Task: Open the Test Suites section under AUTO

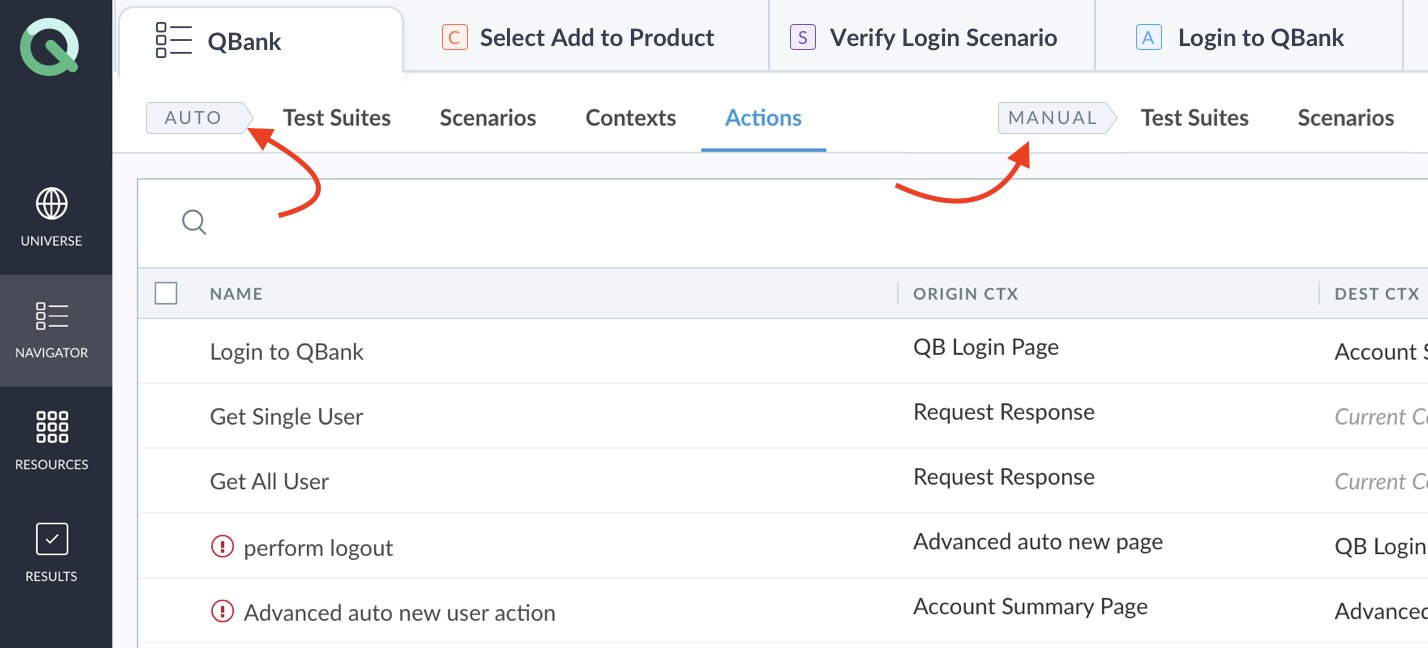Action: coord(337,117)
